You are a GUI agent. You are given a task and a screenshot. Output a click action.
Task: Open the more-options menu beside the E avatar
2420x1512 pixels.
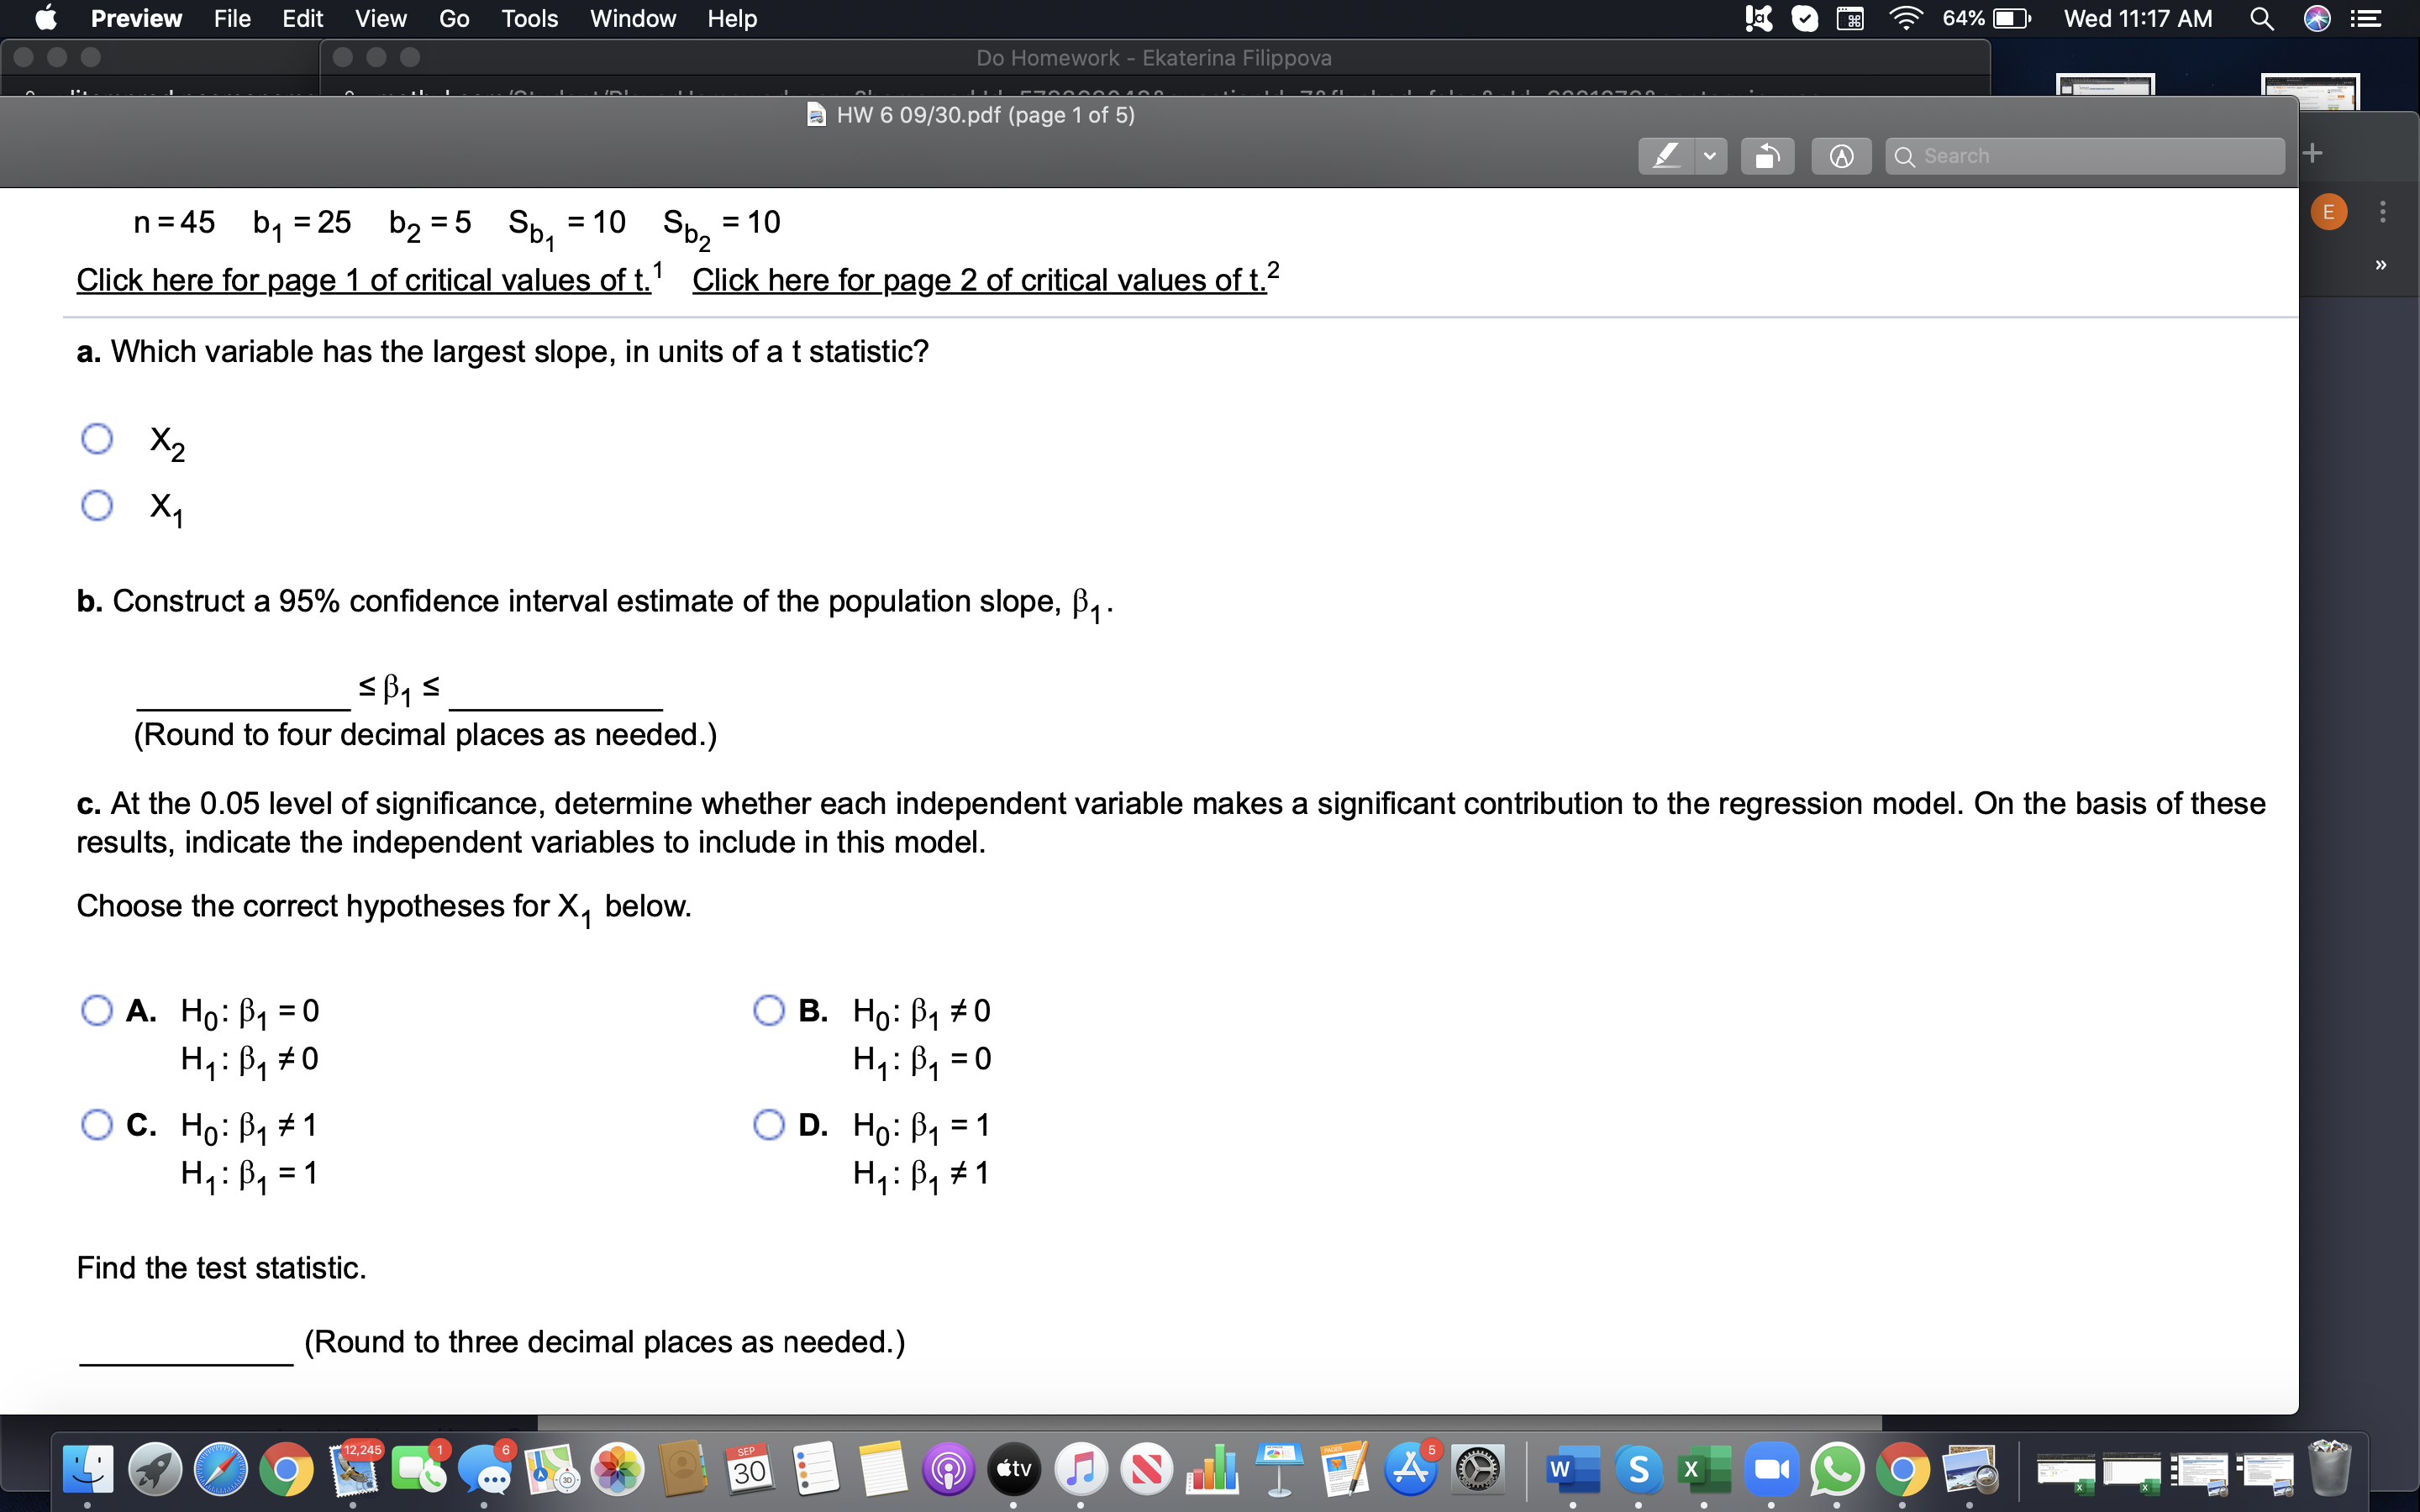(x=2383, y=211)
